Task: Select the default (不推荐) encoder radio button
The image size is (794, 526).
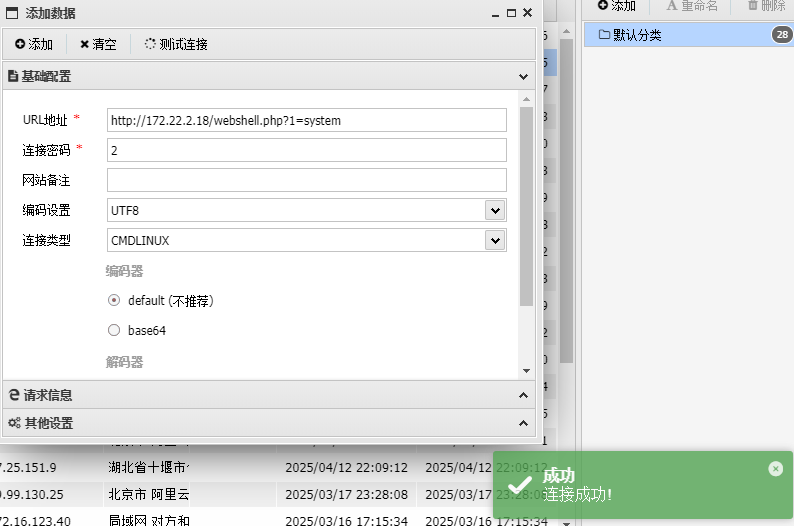Action: pyautogui.click(x=113, y=301)
